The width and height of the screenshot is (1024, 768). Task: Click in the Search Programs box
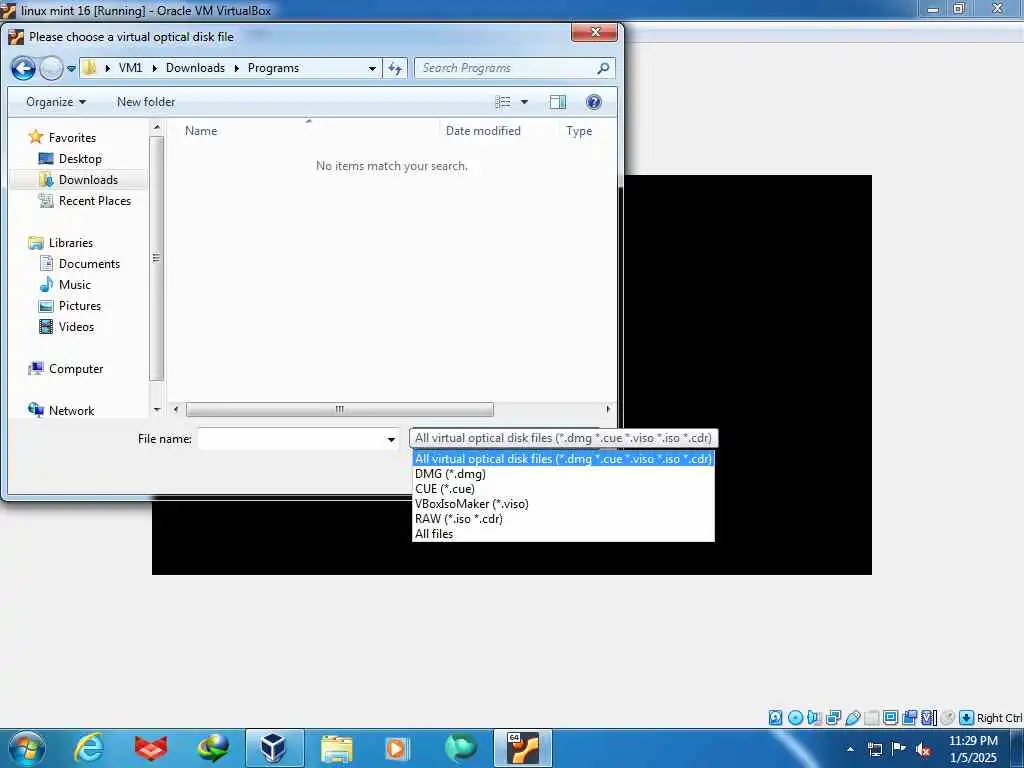[506, 68]
